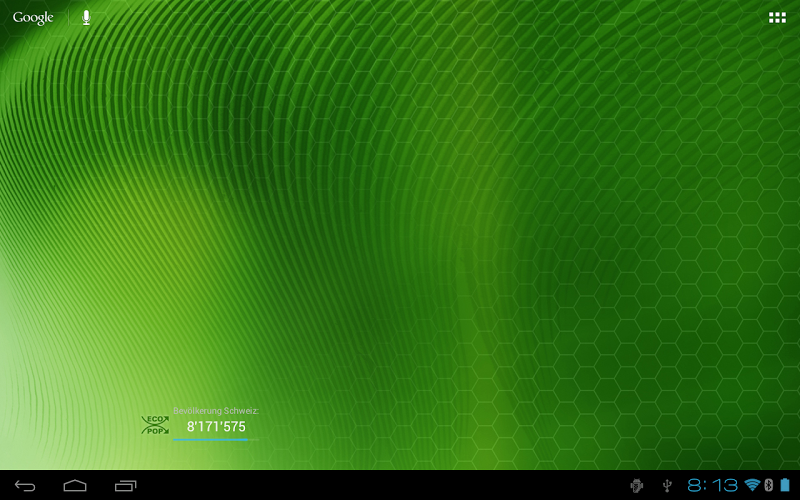
Task: Open the all apps grid
Action: point(777,18)
